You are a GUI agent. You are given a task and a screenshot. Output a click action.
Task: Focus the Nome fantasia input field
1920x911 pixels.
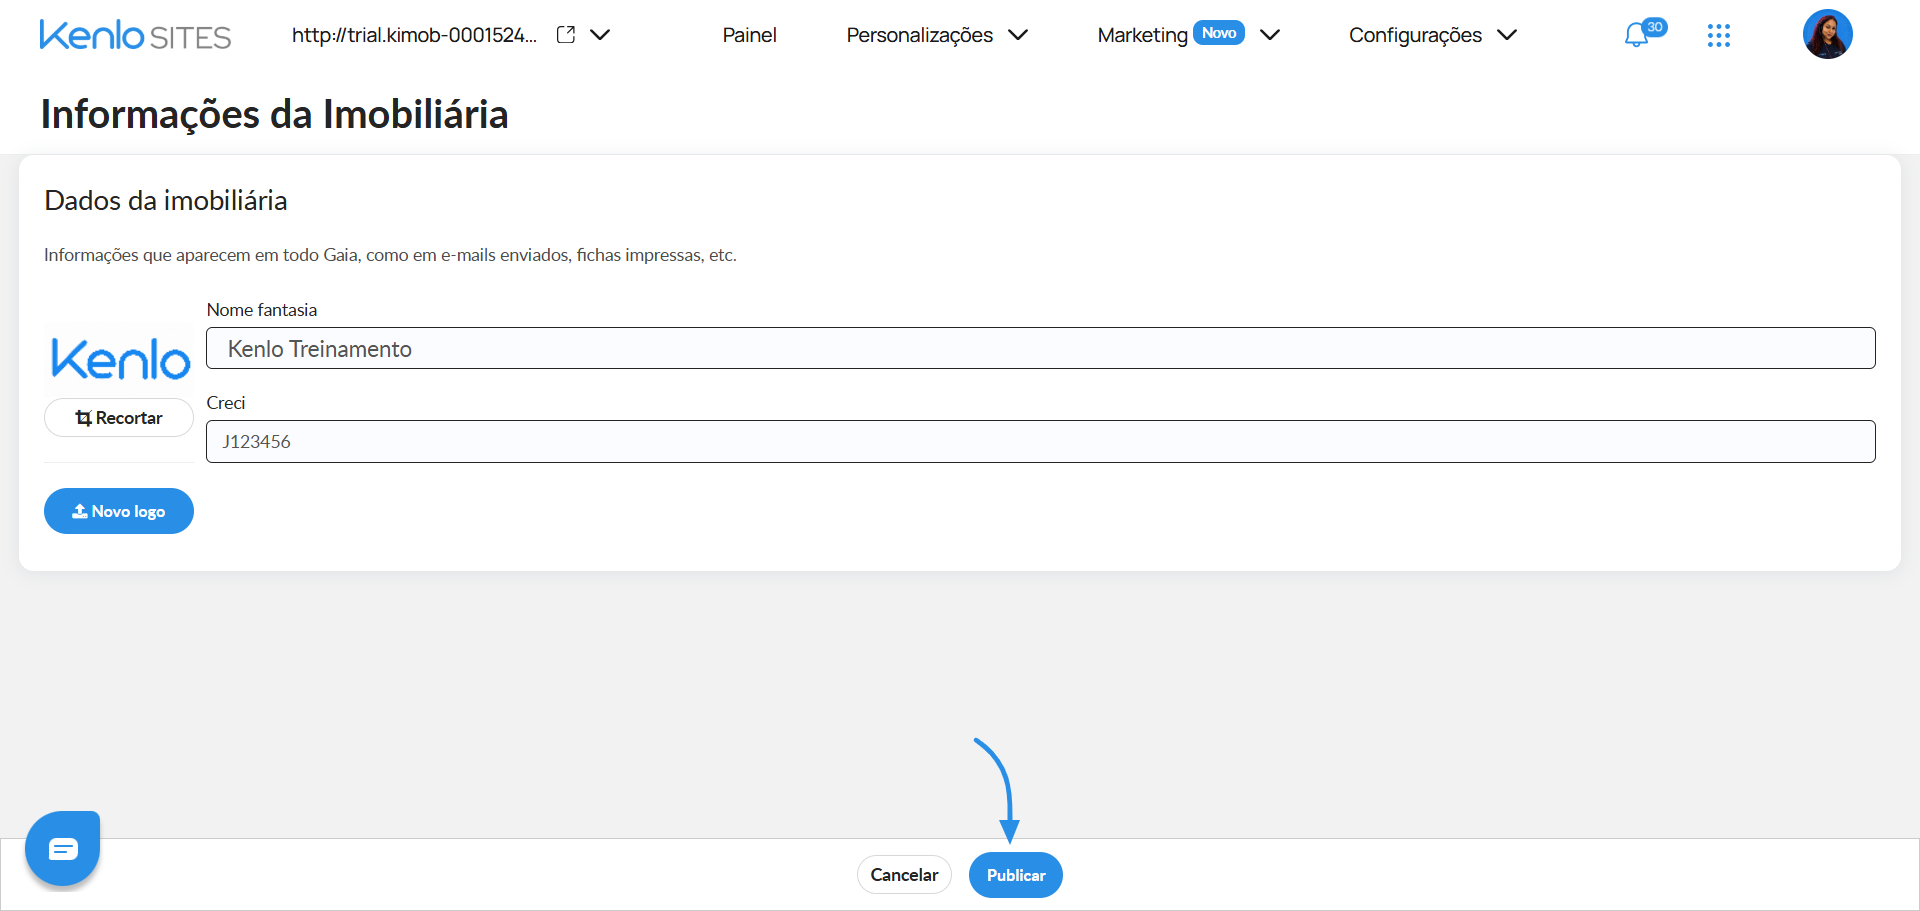1040,348
